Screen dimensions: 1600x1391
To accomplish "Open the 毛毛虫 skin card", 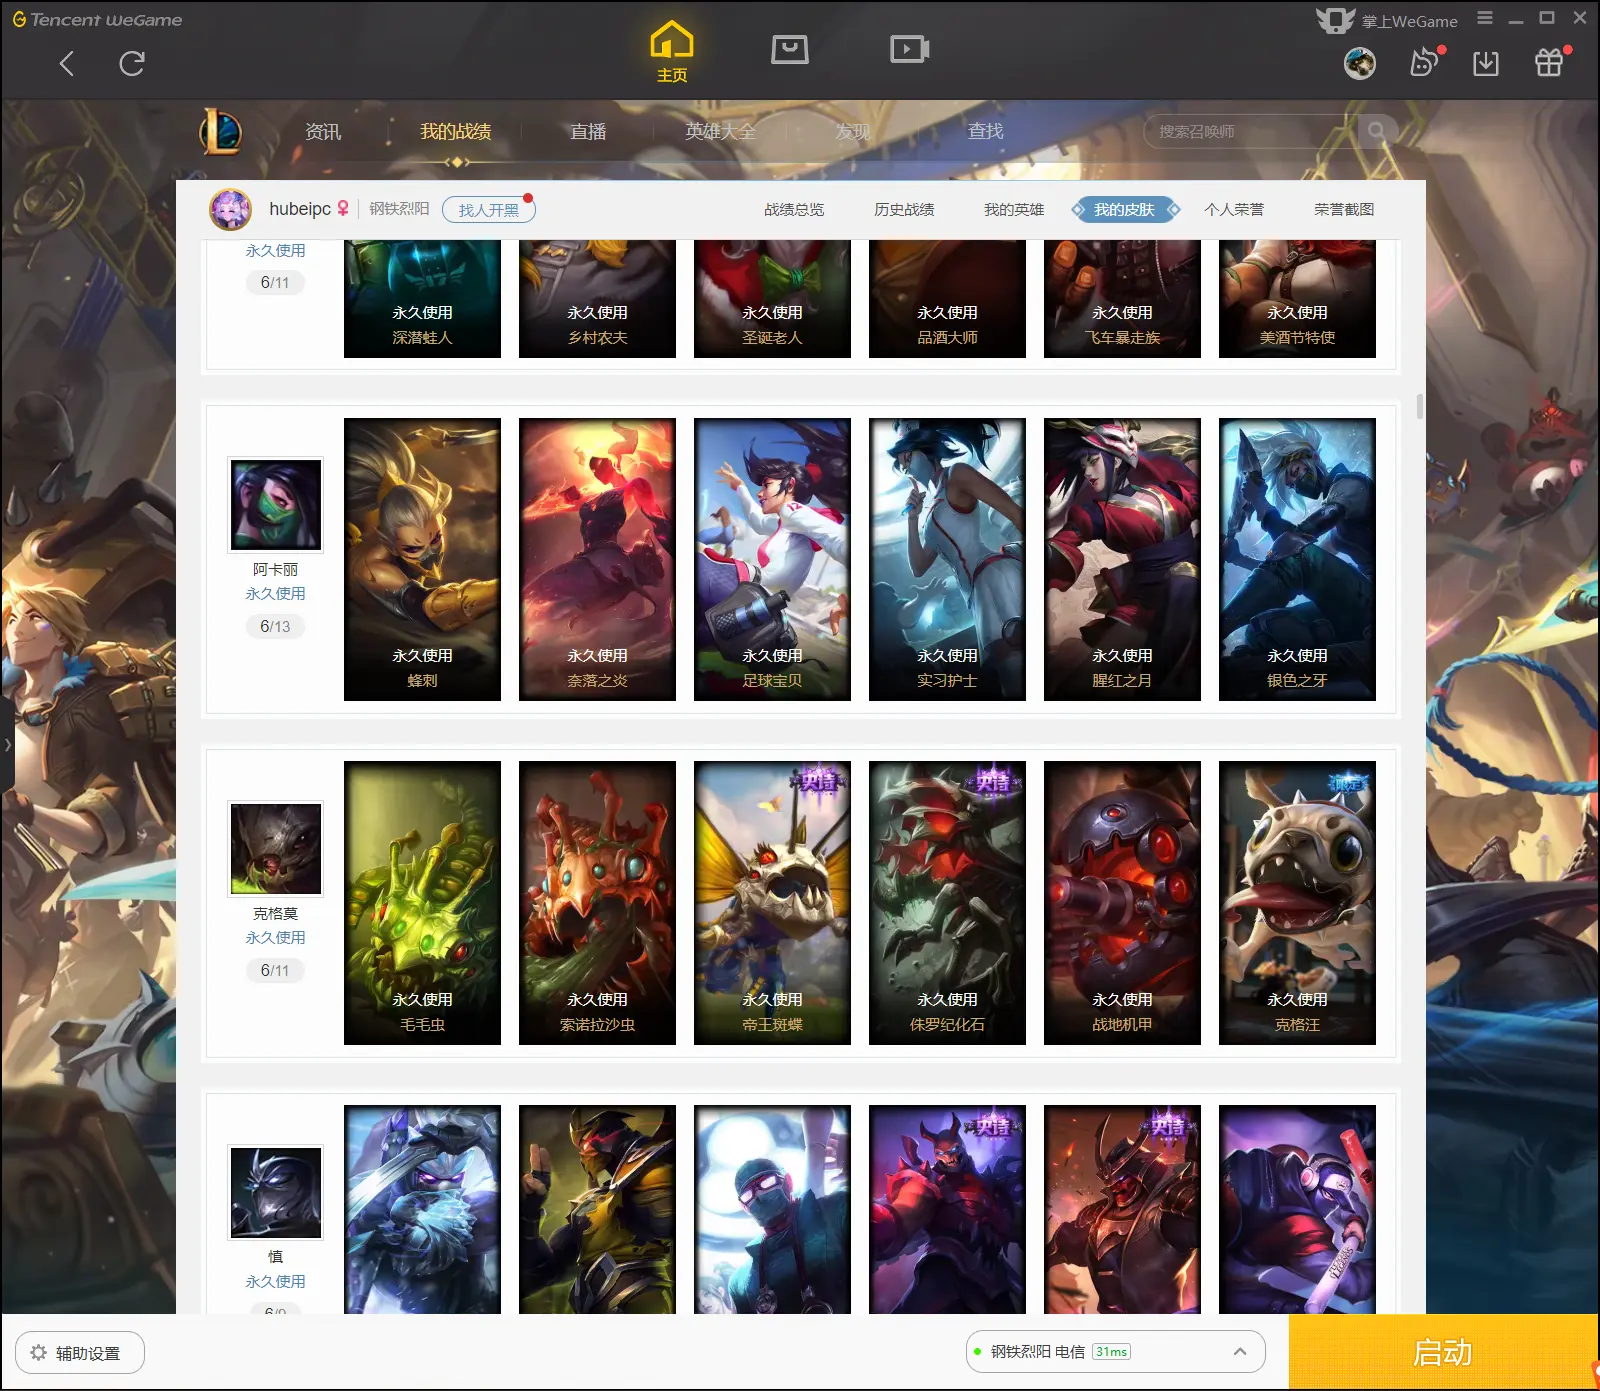I will pyautogui.click(x=422, y=903).
